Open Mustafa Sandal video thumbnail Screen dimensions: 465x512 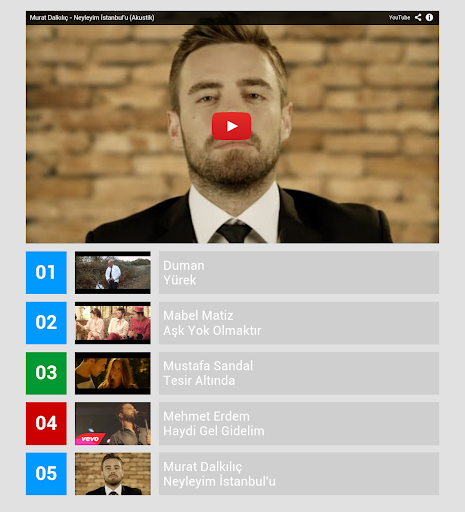pos(113,373)
